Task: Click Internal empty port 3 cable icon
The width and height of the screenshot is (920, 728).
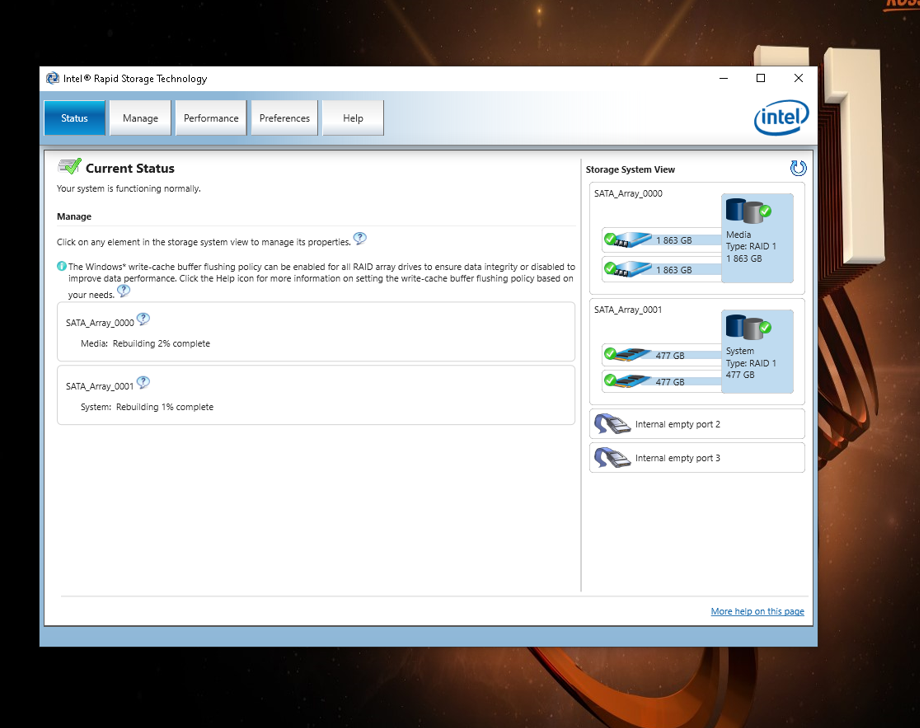Action: 612,458
